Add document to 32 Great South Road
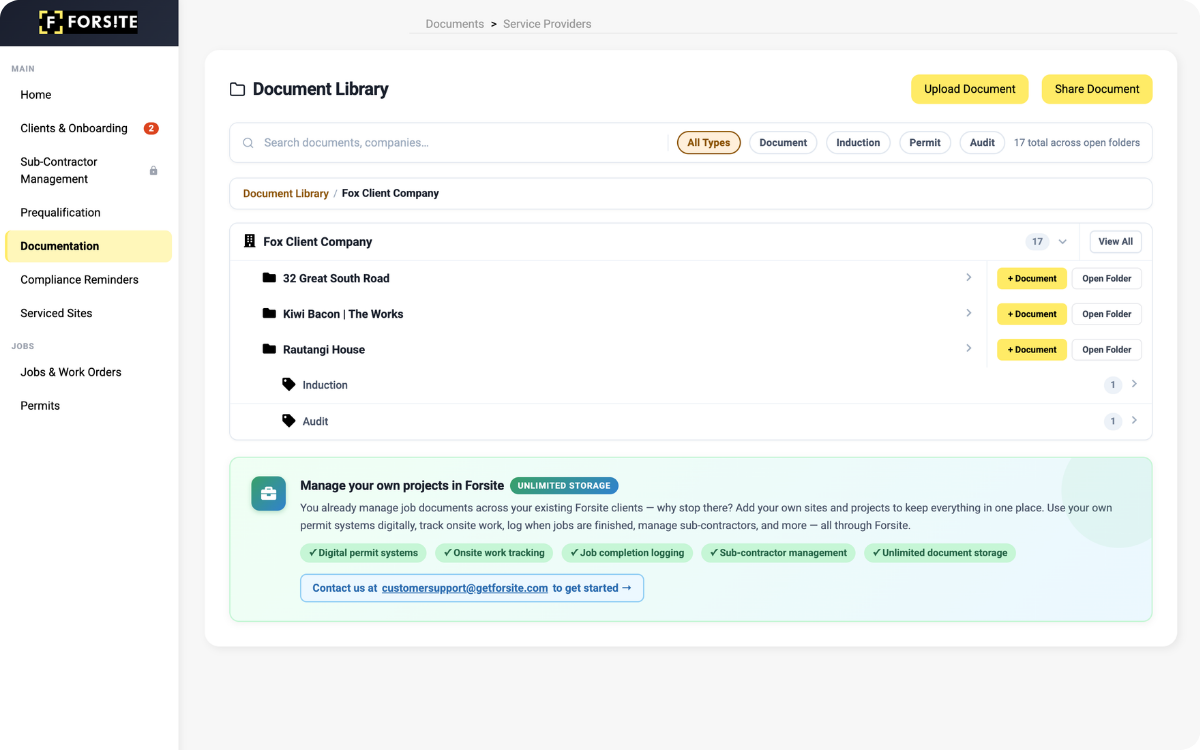The width and height of the screenshot is (1200, 750). tap(1032, 279)
